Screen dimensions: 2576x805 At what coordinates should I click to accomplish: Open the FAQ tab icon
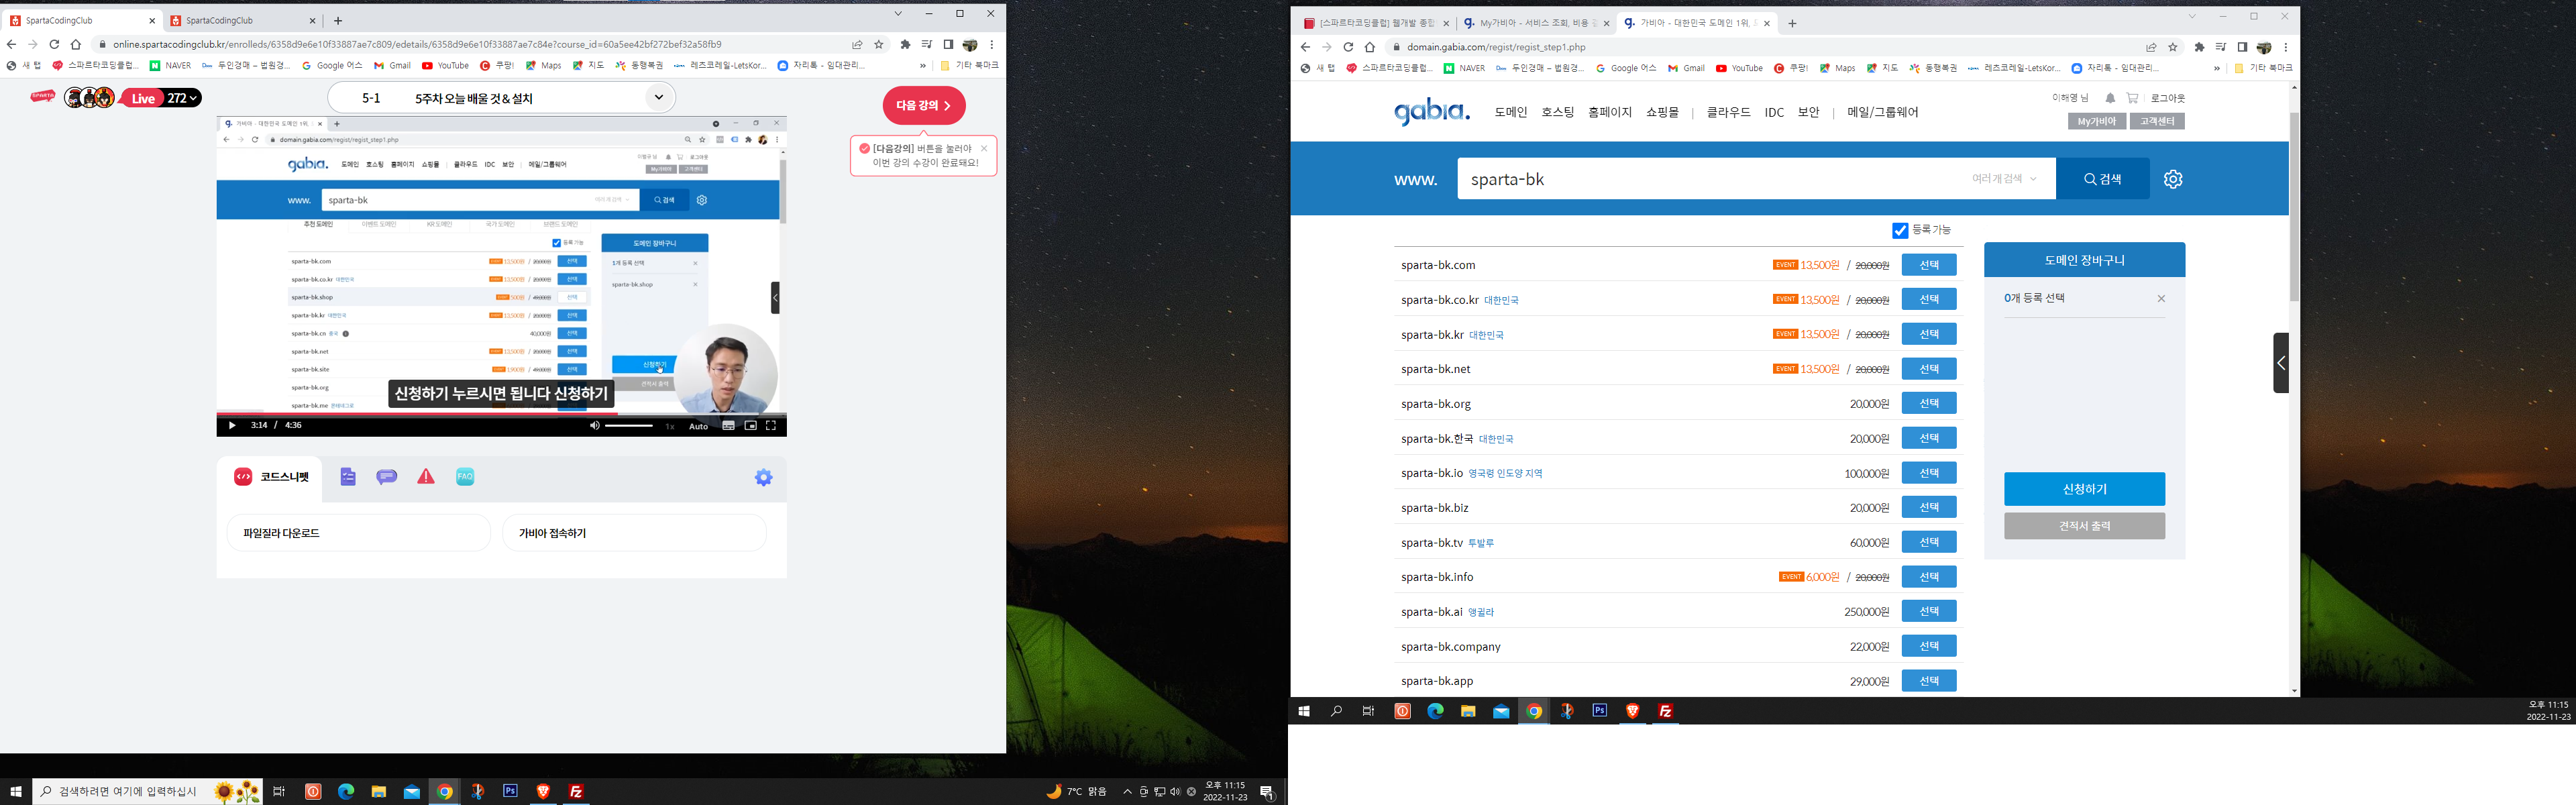(465, 477)
